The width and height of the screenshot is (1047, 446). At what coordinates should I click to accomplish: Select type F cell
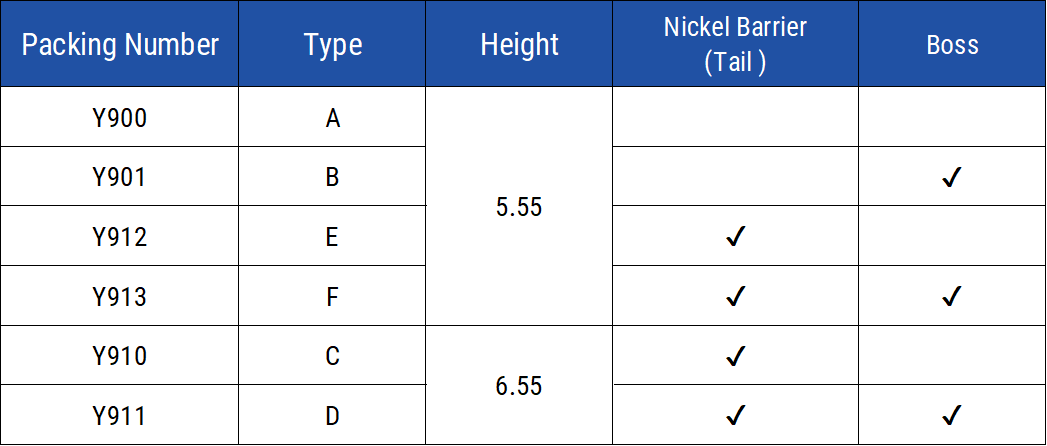click(x=333, y=296)
